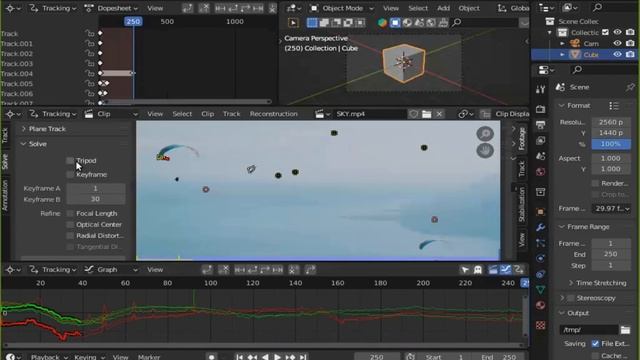The width and height of the screenshot is (640, 360).
Task: Open the Object properties tab
Action: coord(540,211)
